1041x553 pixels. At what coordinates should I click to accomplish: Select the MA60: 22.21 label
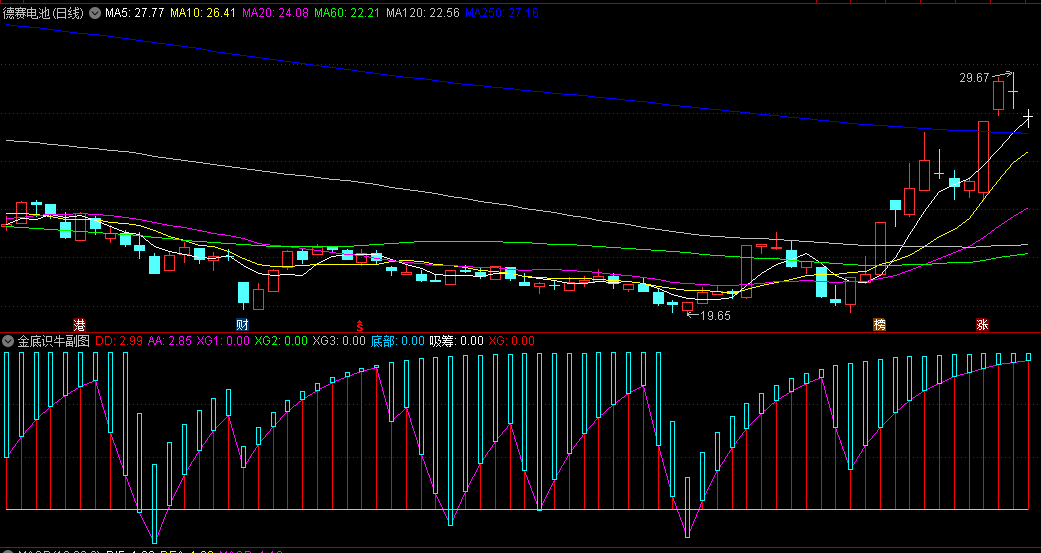(347, 13)
